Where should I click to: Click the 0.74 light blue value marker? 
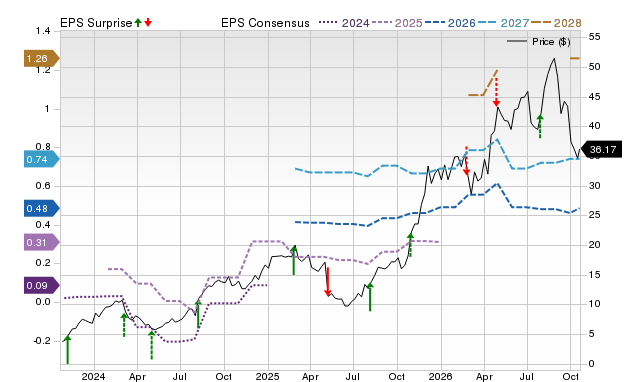coord(42,159)
